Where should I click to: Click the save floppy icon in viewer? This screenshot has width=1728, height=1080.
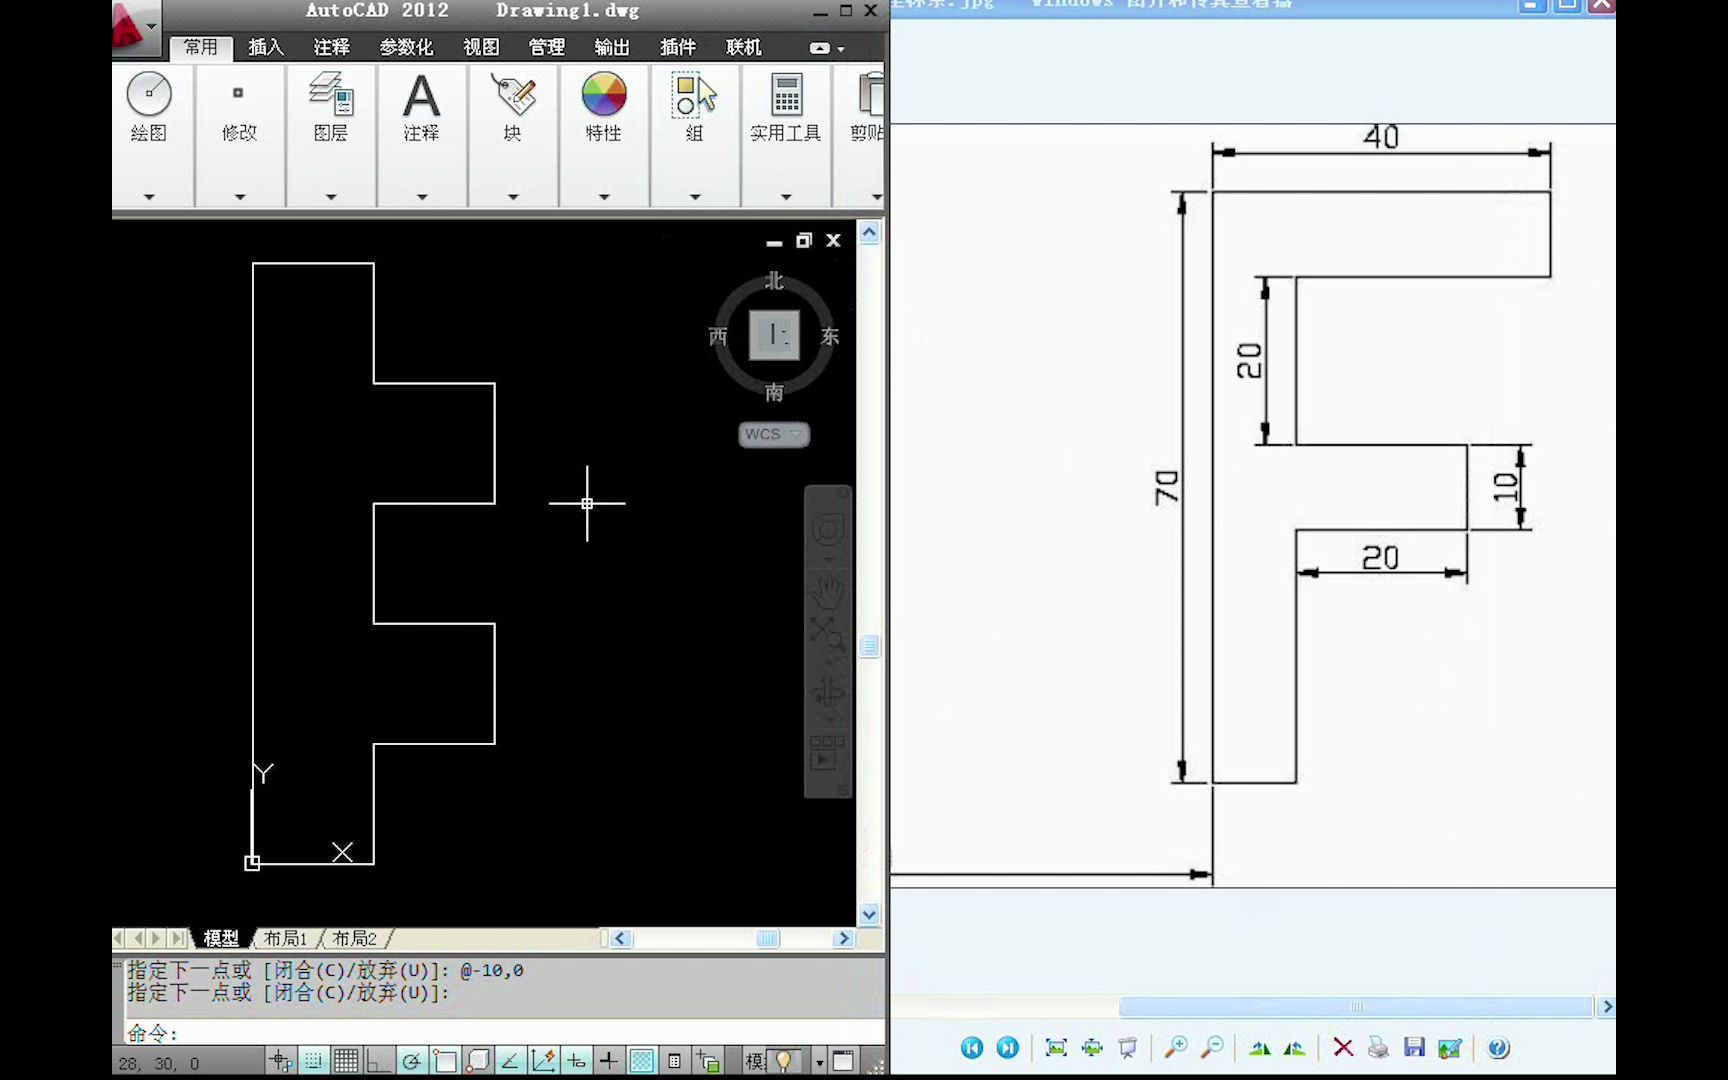pos(1414,1047)
